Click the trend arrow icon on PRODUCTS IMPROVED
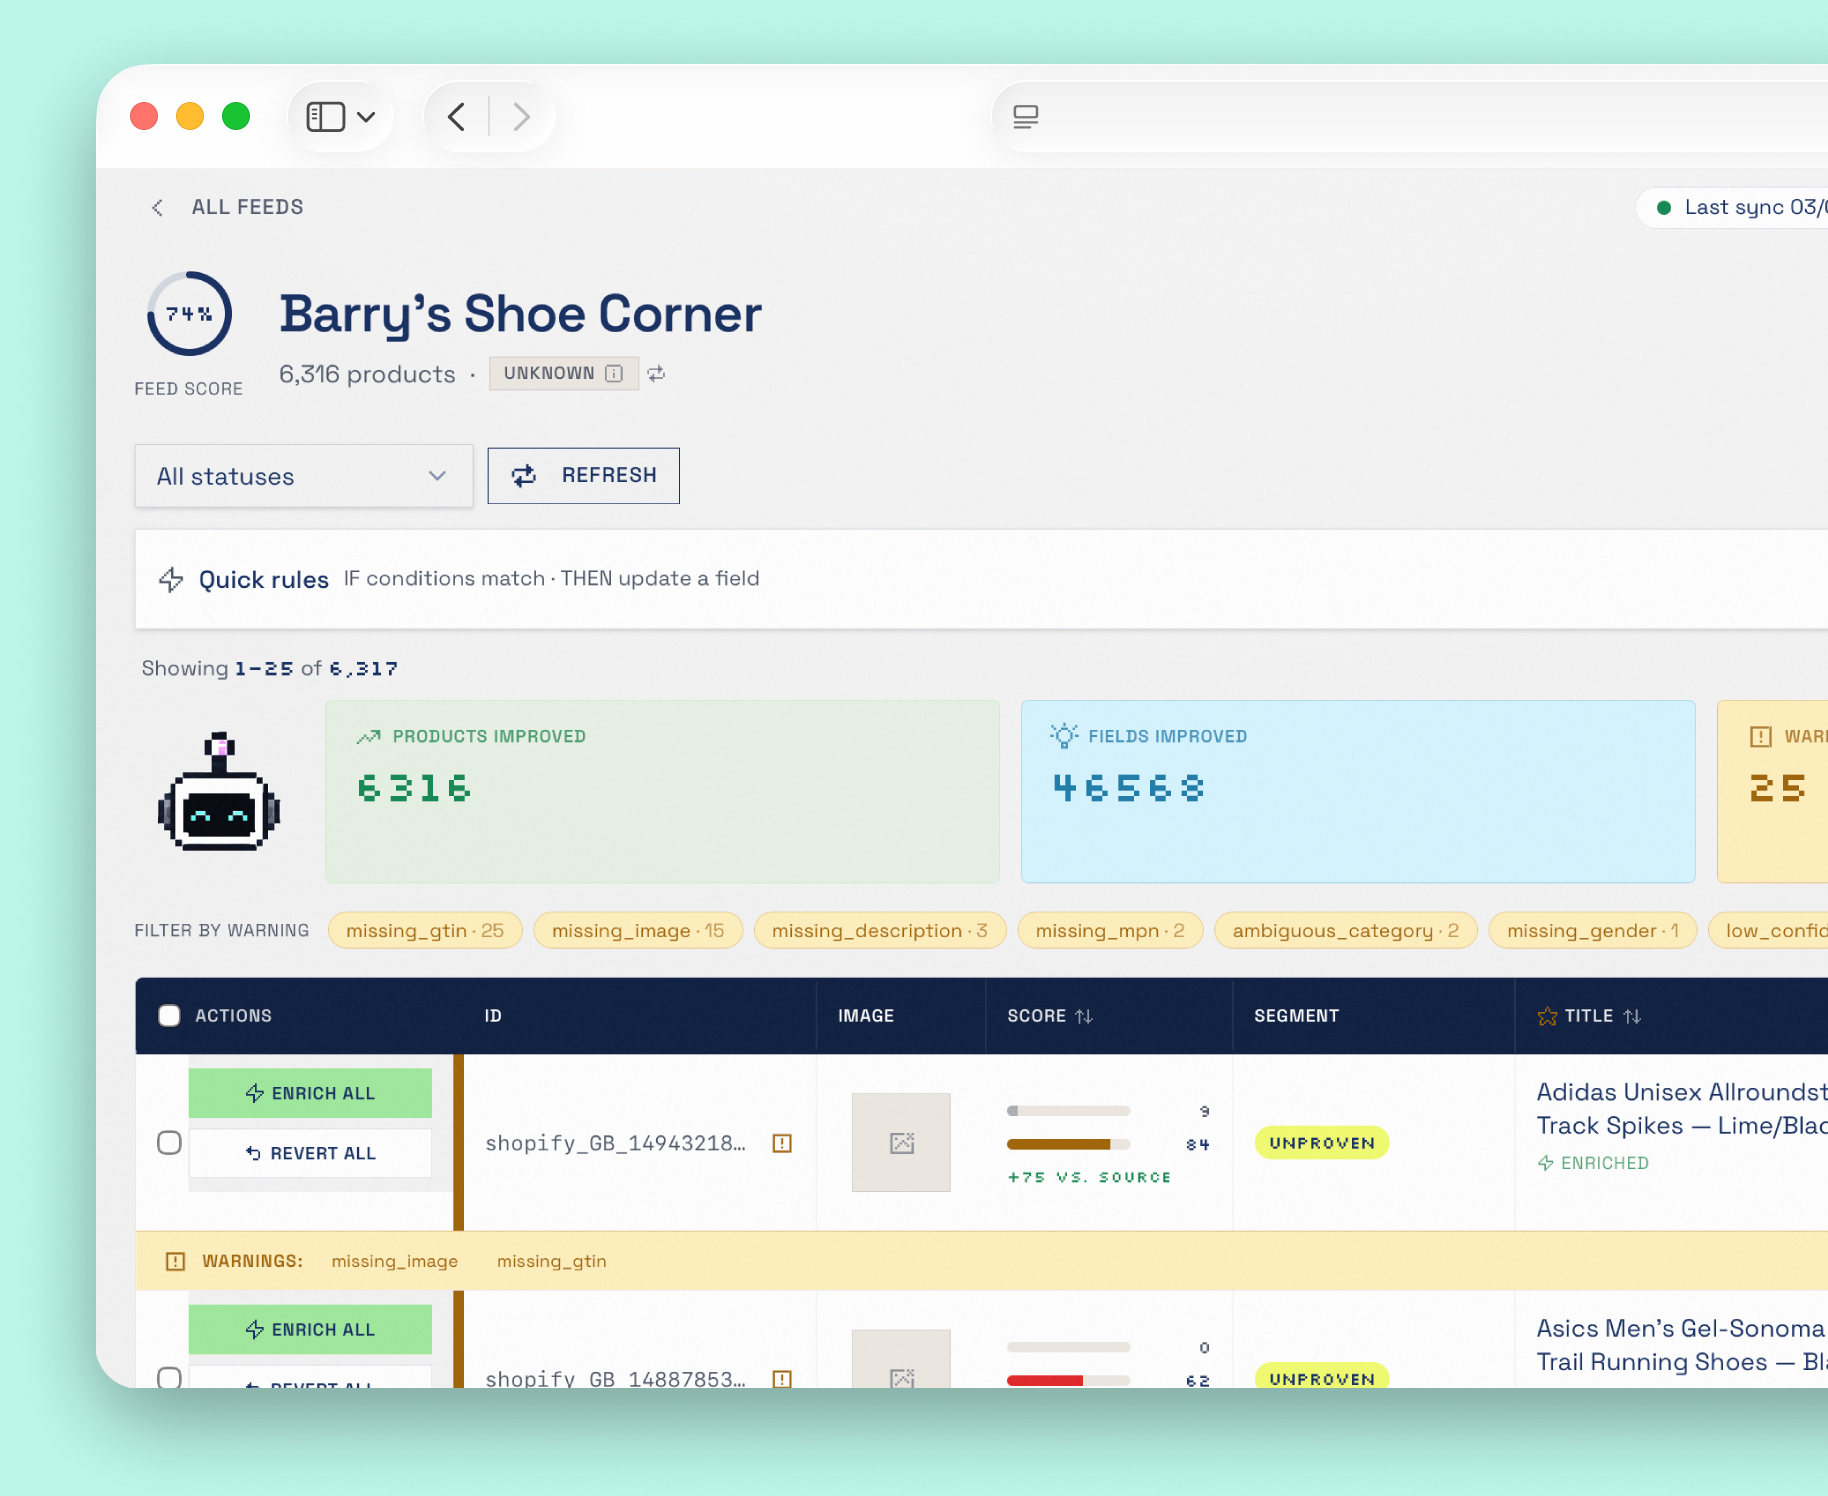The width and height of the screenshot is (1828, 1496). [369, 736]
